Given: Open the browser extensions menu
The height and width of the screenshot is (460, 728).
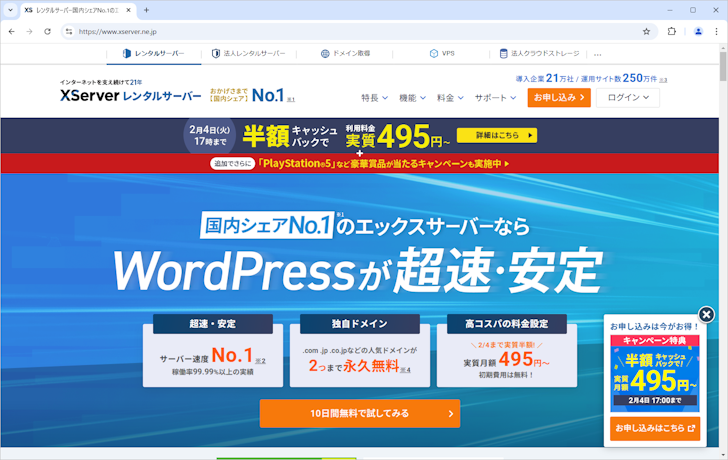Looking at the screenshot, I should click(671, 32).
